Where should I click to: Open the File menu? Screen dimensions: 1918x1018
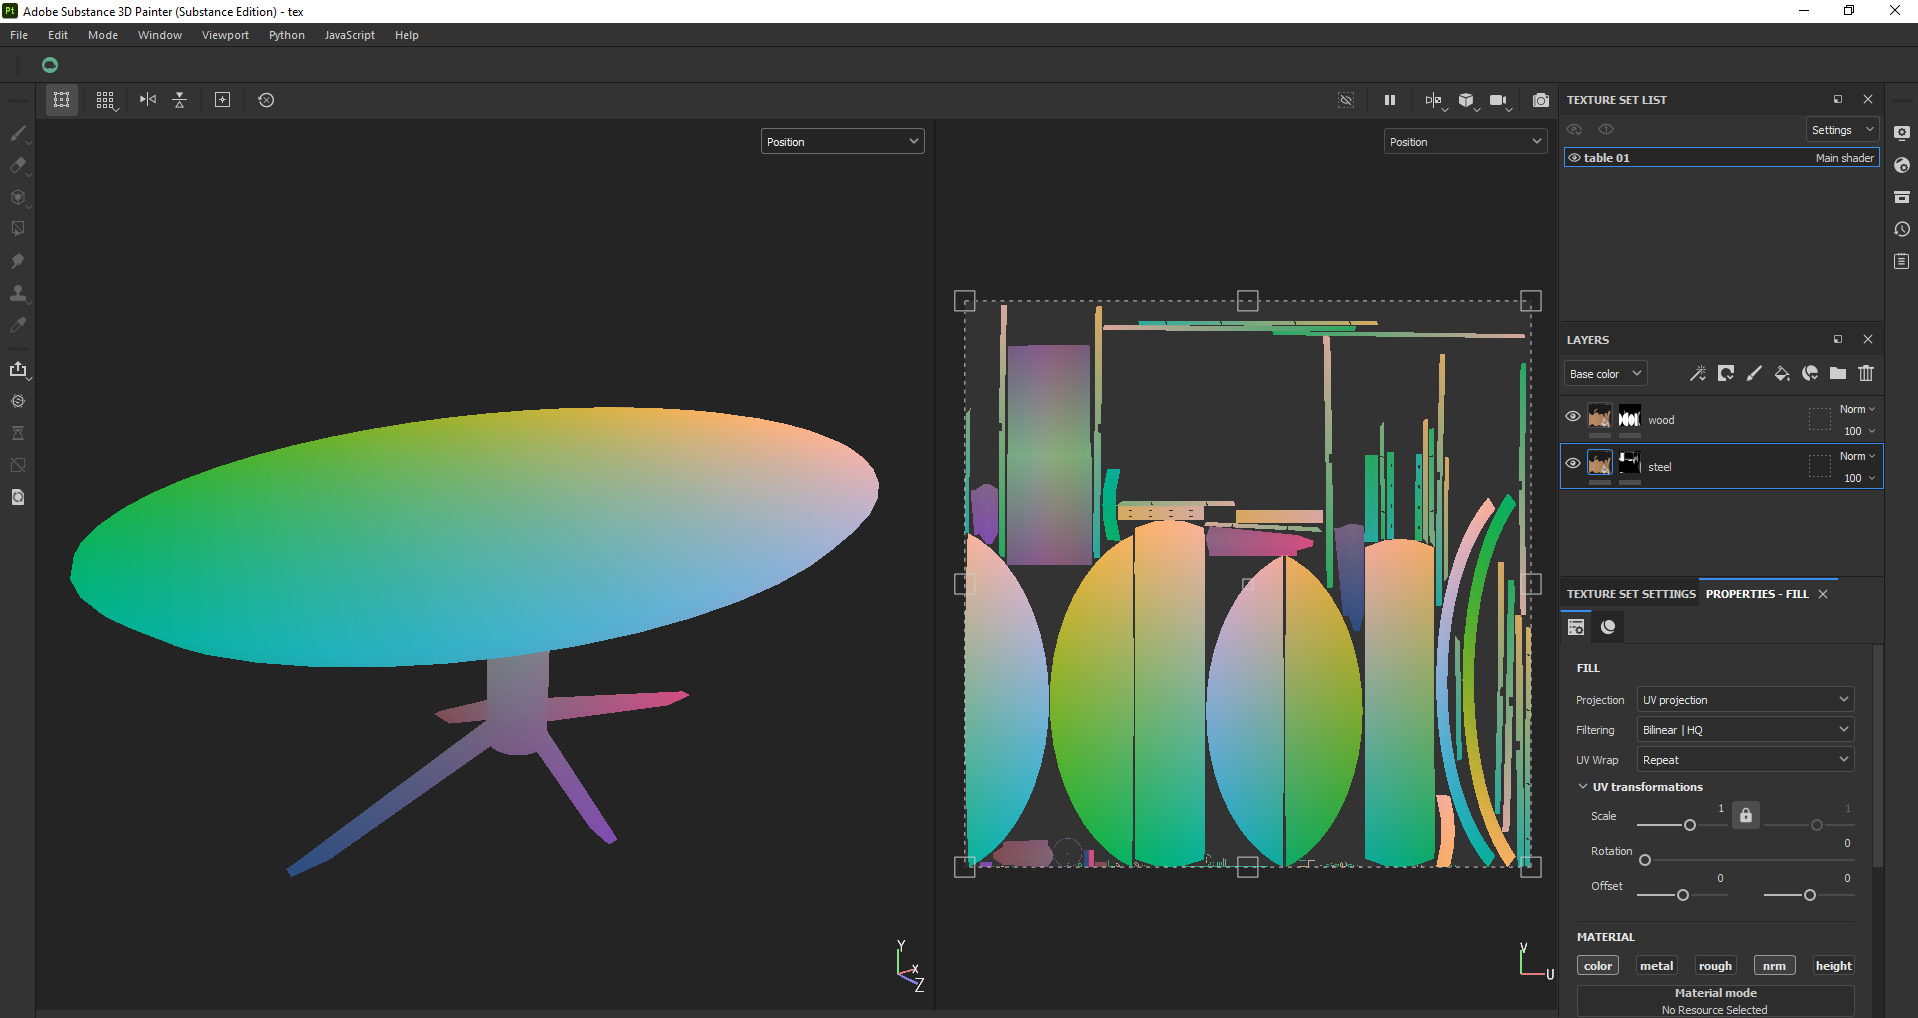tap(19, 35)
